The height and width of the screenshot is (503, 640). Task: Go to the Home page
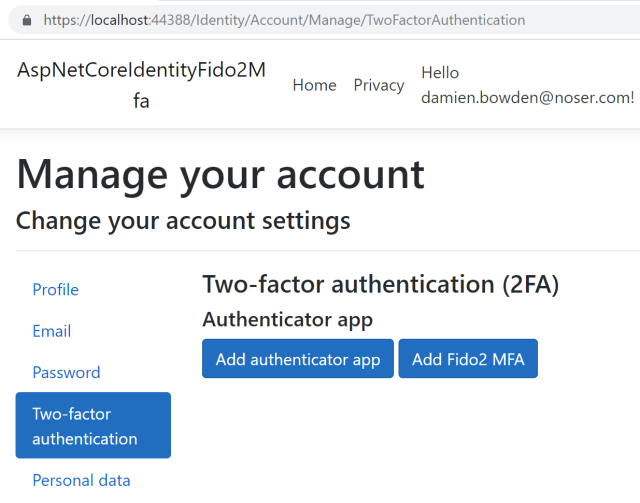pos(314,85)
